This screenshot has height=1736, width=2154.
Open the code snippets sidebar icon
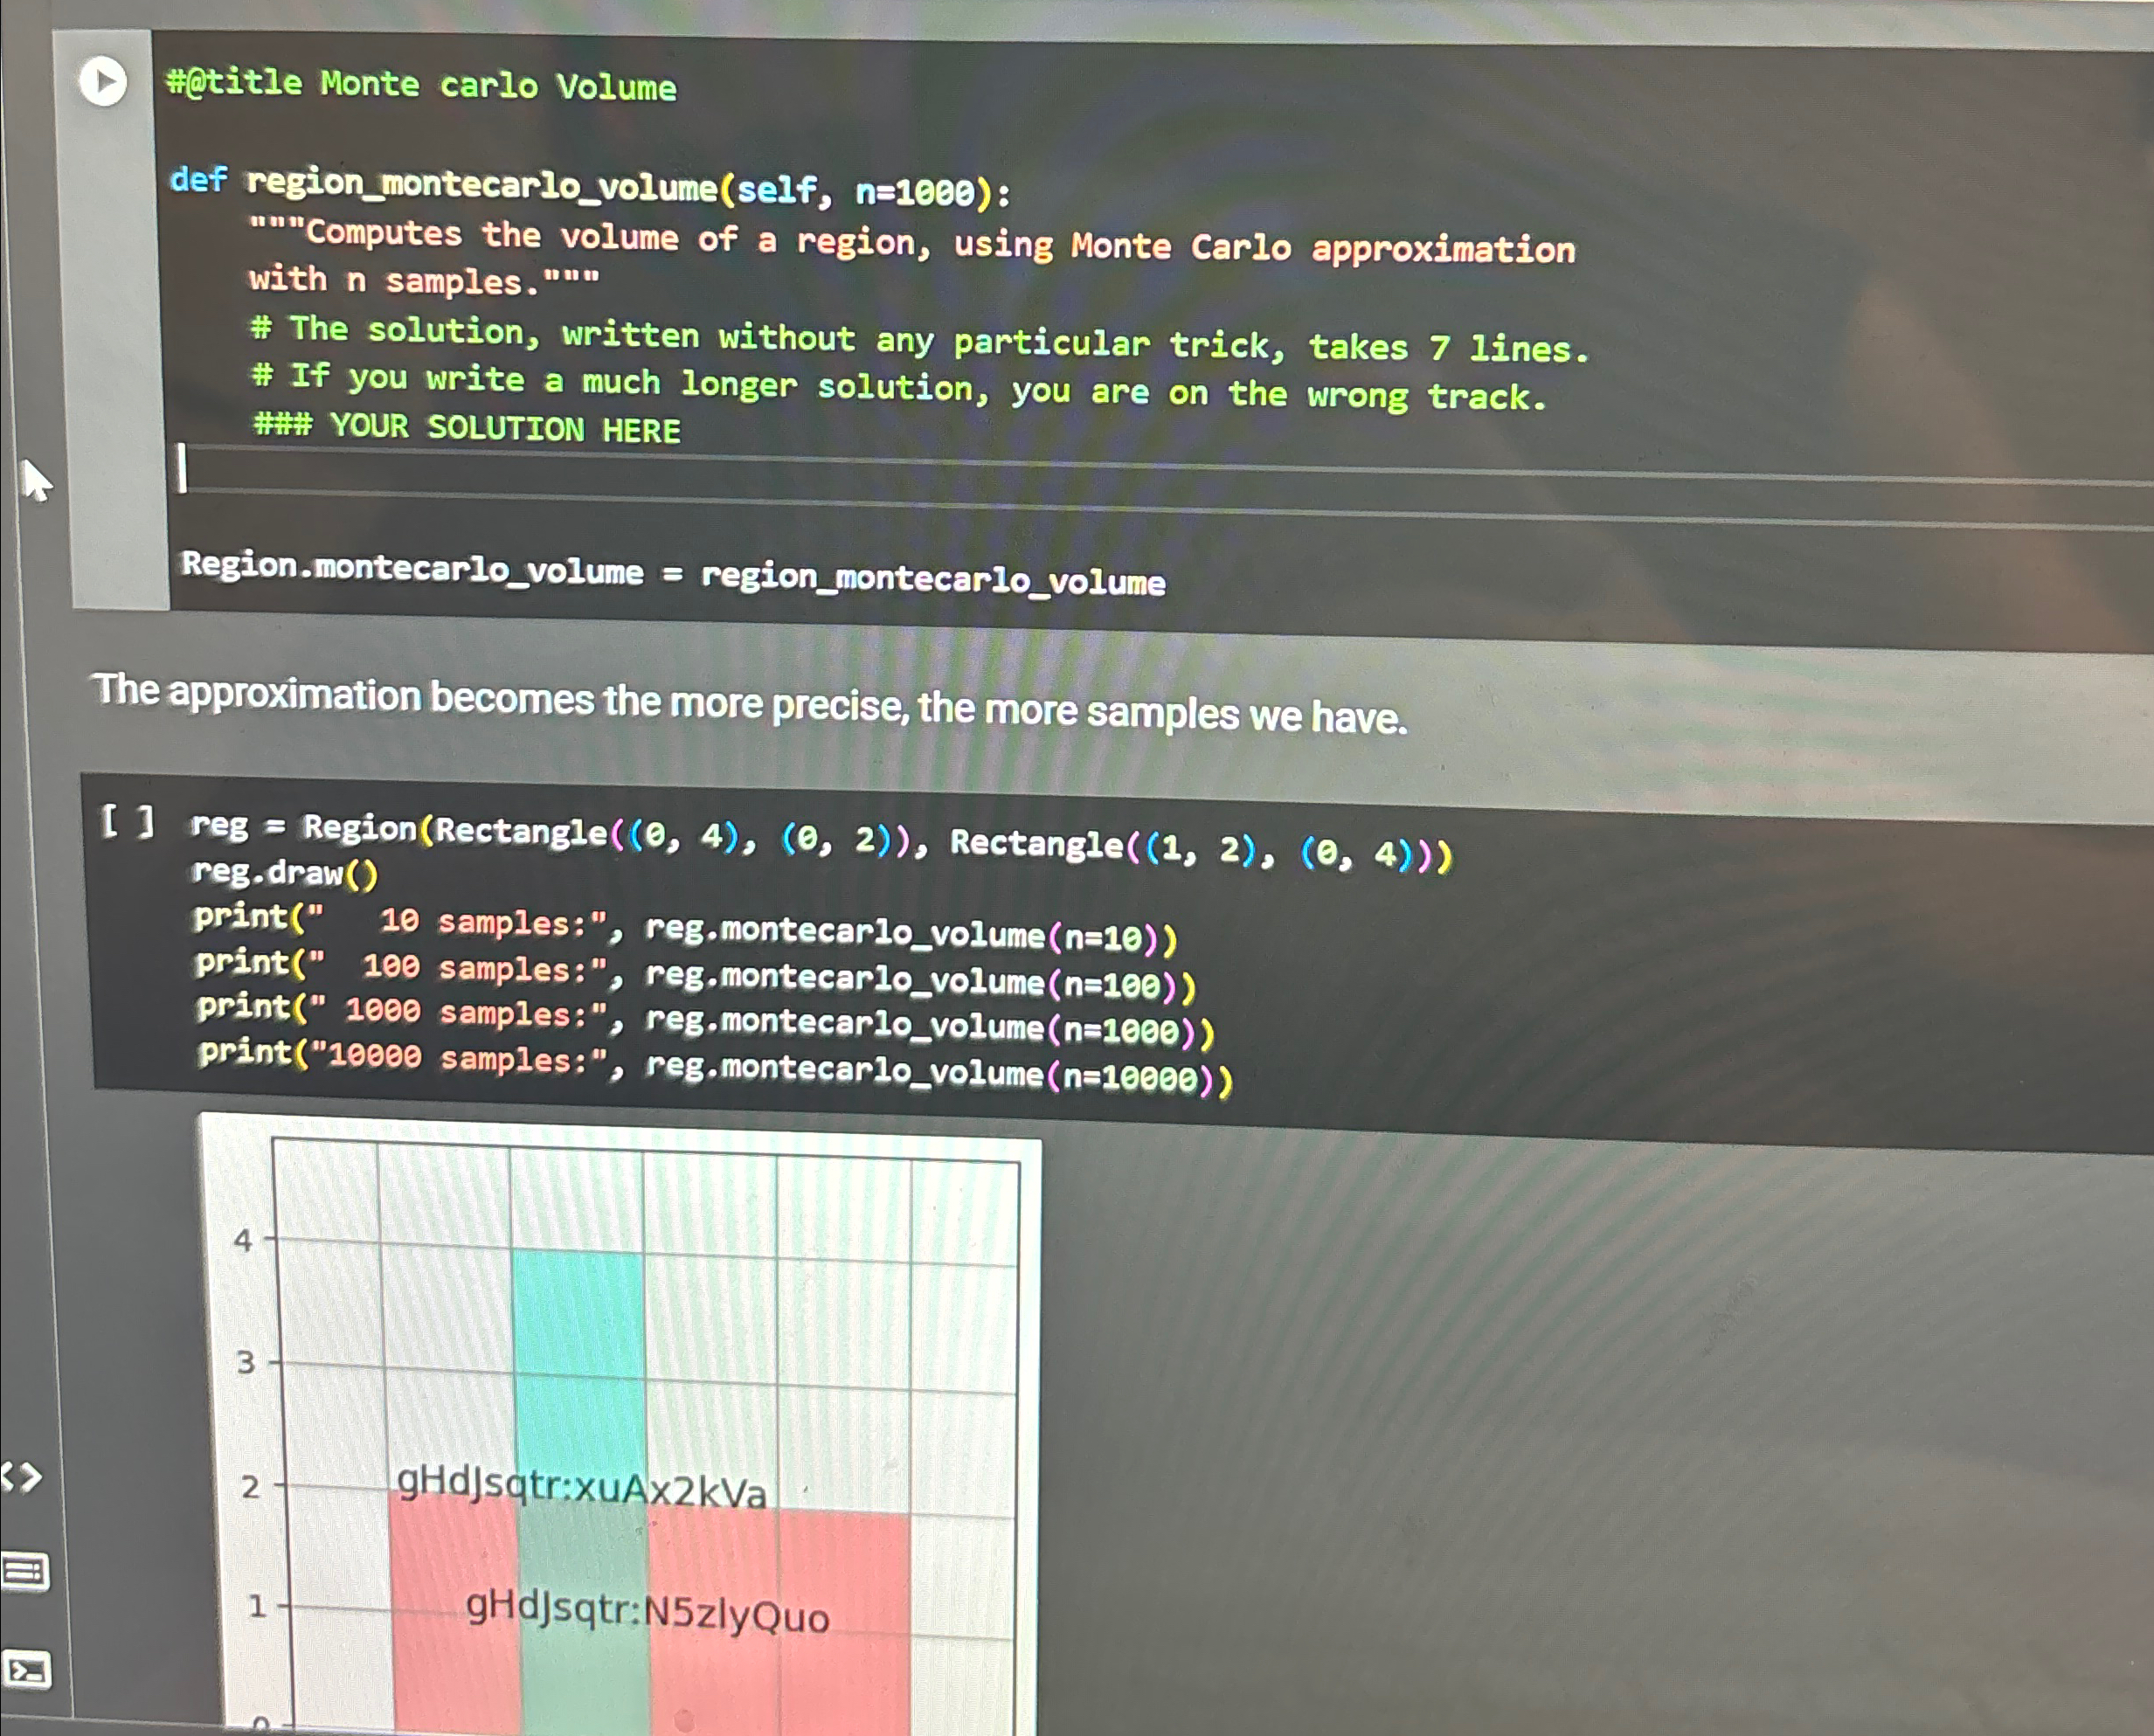point(22,1476)
